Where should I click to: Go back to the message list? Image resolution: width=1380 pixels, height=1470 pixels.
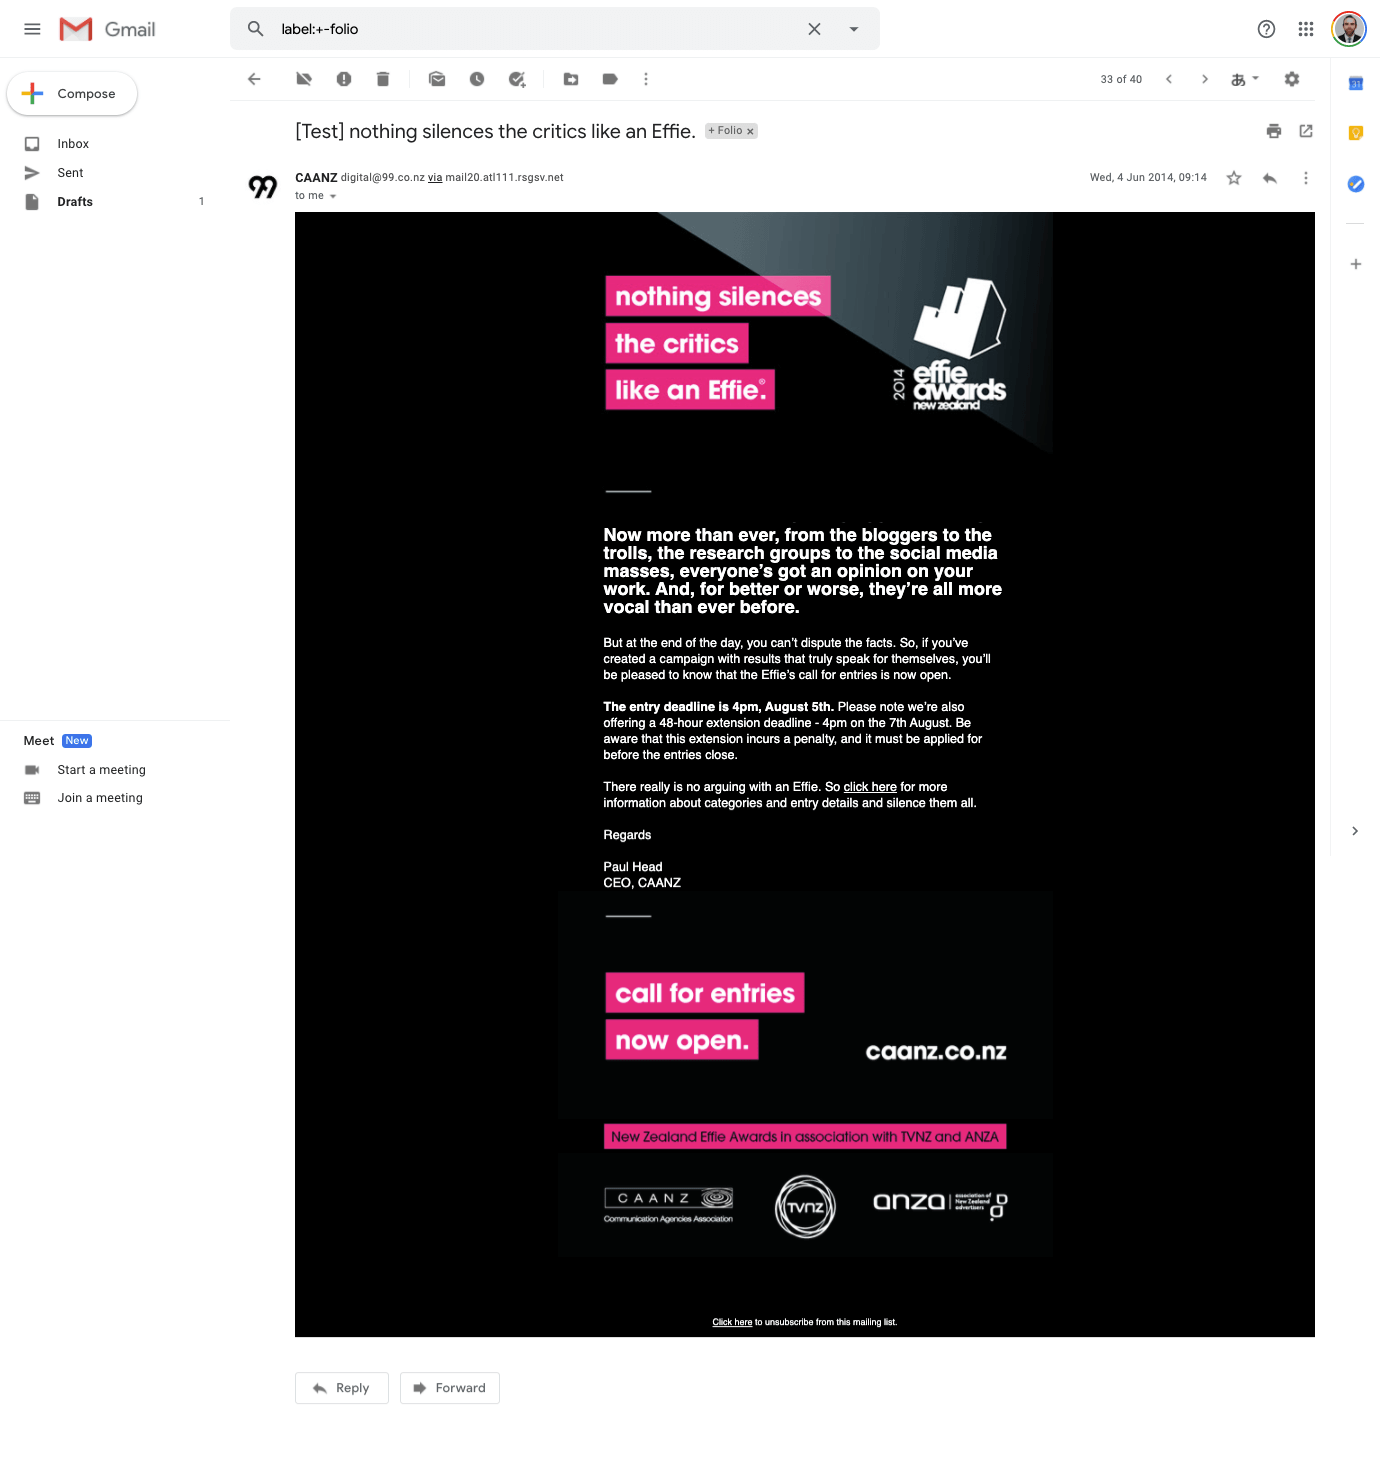pyautogui.click(x=254, y=79)
